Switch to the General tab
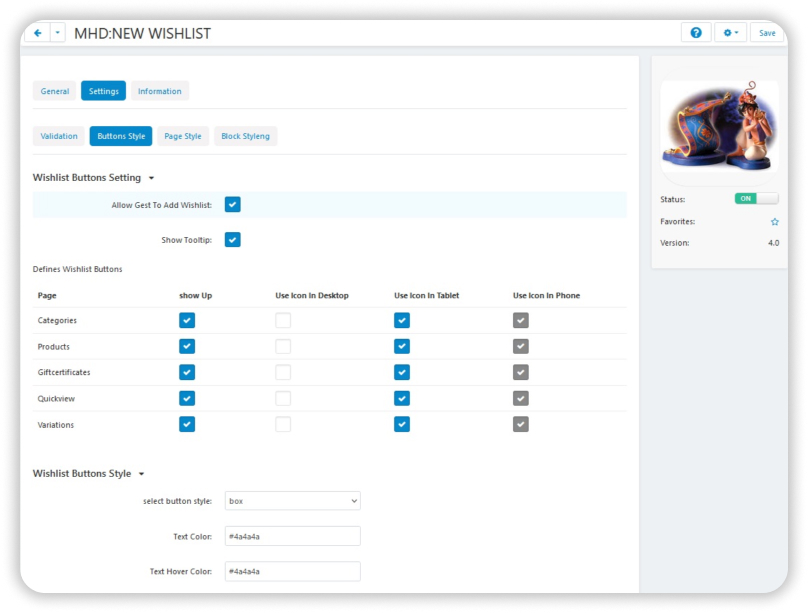Viewport: 808px width, 613px height. coord(55,91)
